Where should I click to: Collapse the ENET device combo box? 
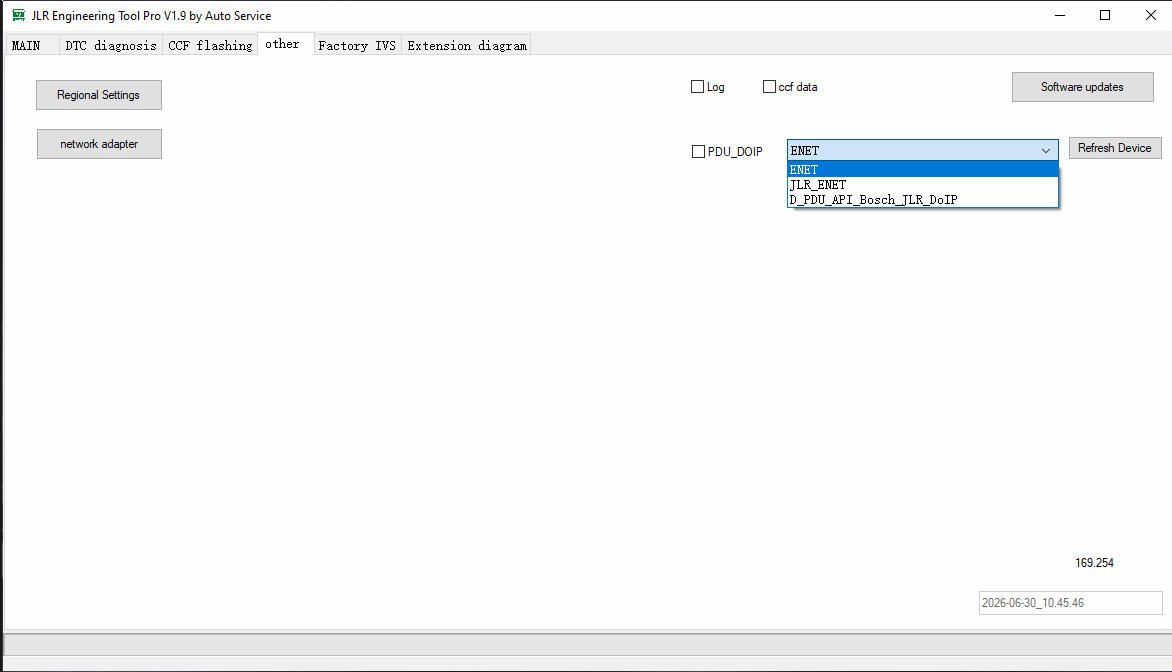pyautogui.click(x=922, y=150)
